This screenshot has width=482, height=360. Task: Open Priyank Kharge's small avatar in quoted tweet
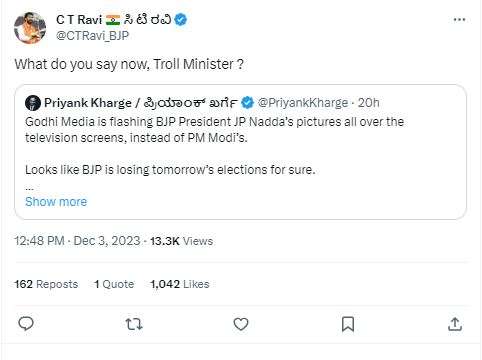pyautogui.click(x=33, y=103)
